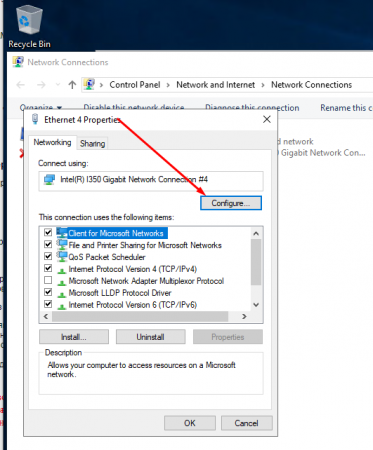Click the Install button
The image size is (373, 450).
[x=74, y=337]
